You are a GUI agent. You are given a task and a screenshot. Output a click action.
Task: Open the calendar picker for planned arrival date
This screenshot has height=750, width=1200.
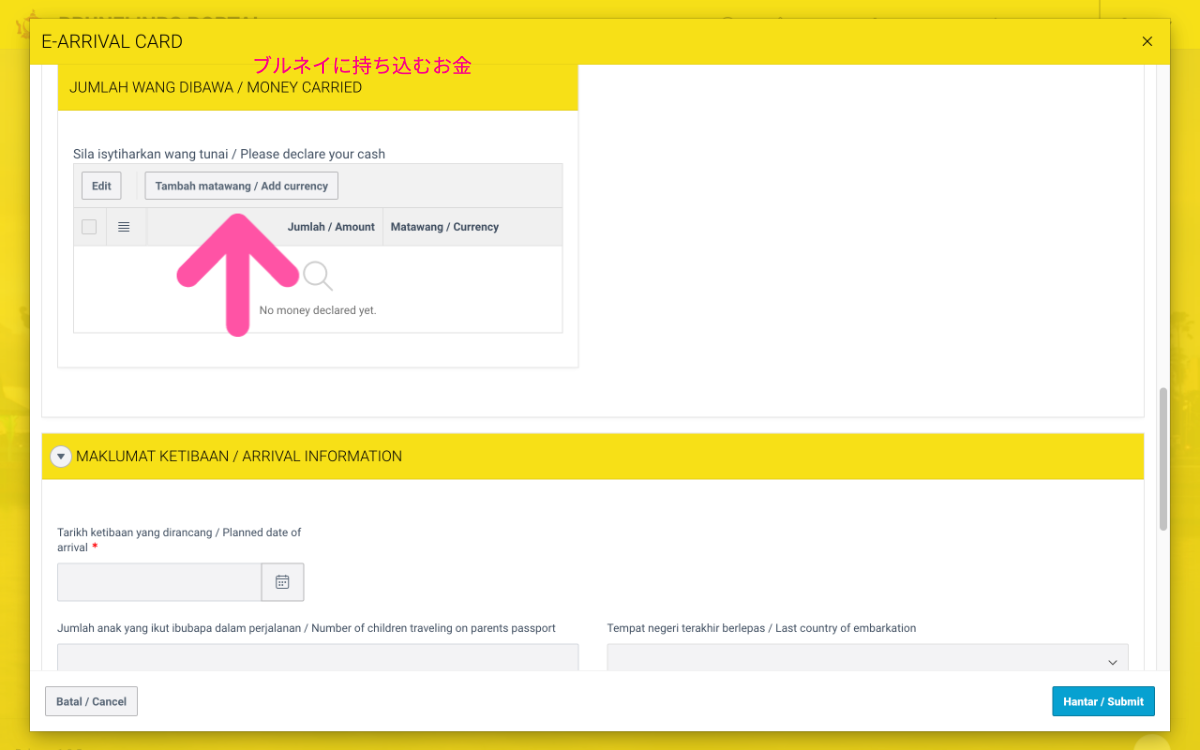(x=282, y=582)
